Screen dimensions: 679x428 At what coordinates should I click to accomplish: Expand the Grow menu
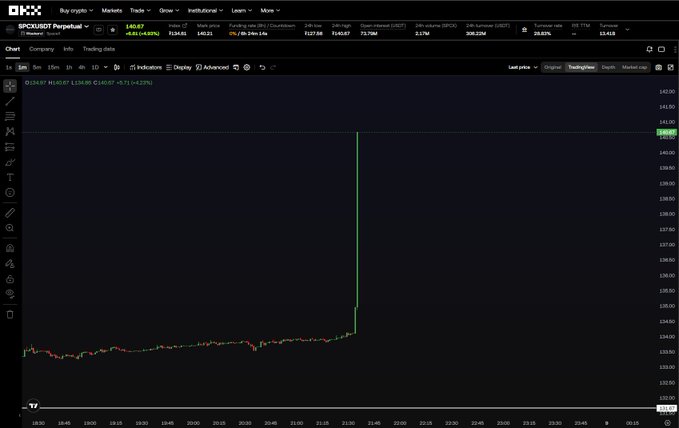[169, 10]
